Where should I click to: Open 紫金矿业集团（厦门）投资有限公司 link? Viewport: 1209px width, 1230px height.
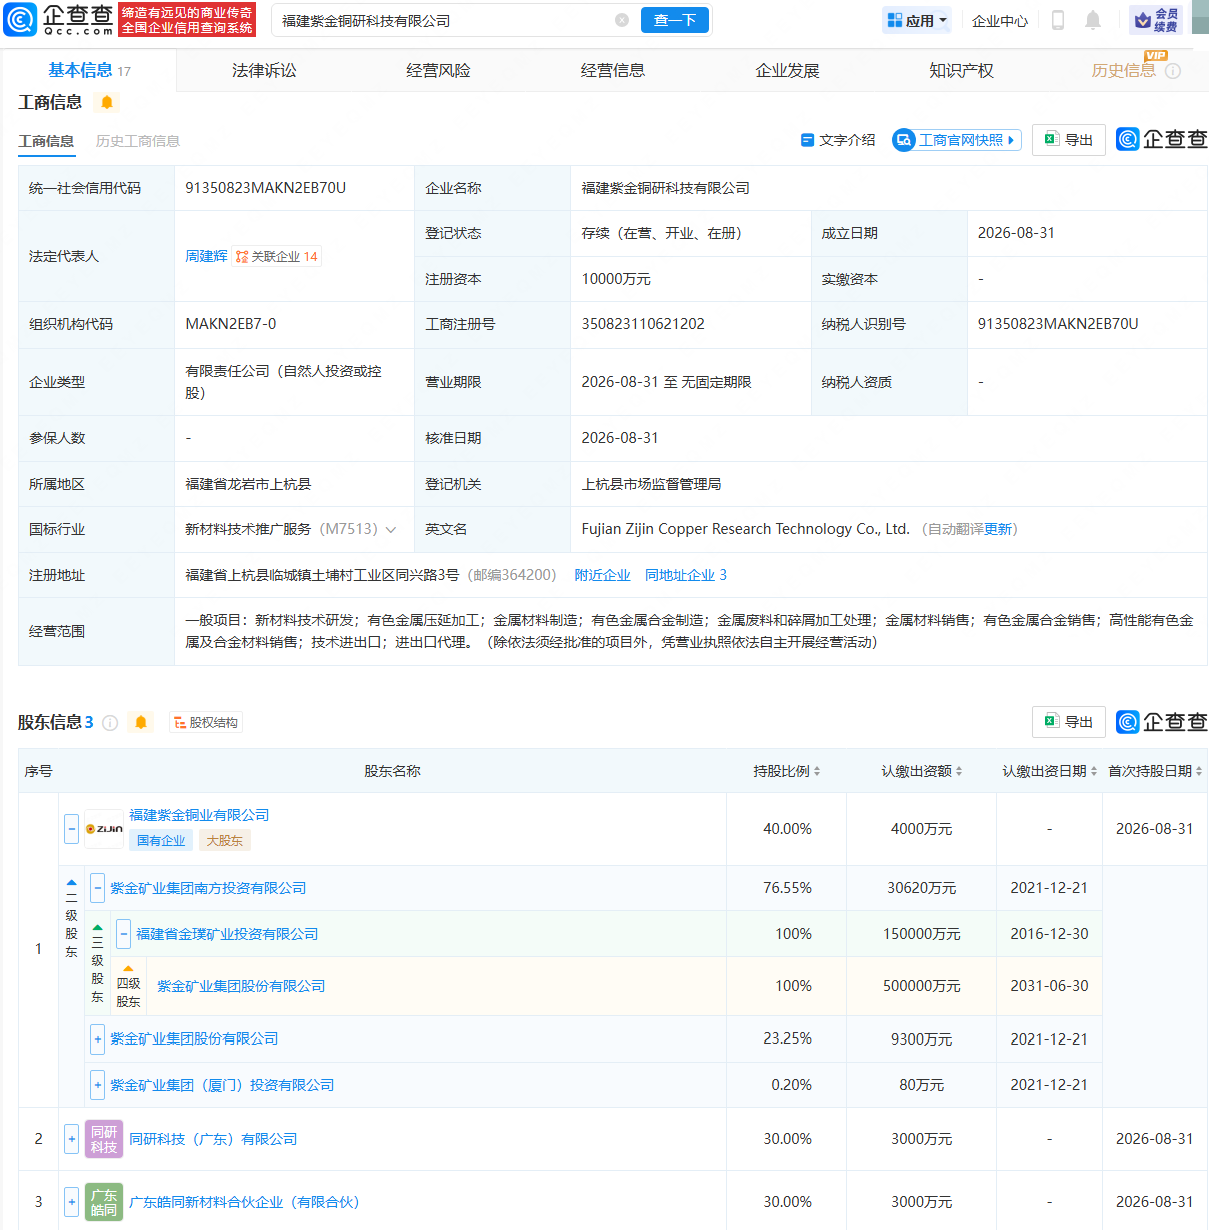[222, 1085]
